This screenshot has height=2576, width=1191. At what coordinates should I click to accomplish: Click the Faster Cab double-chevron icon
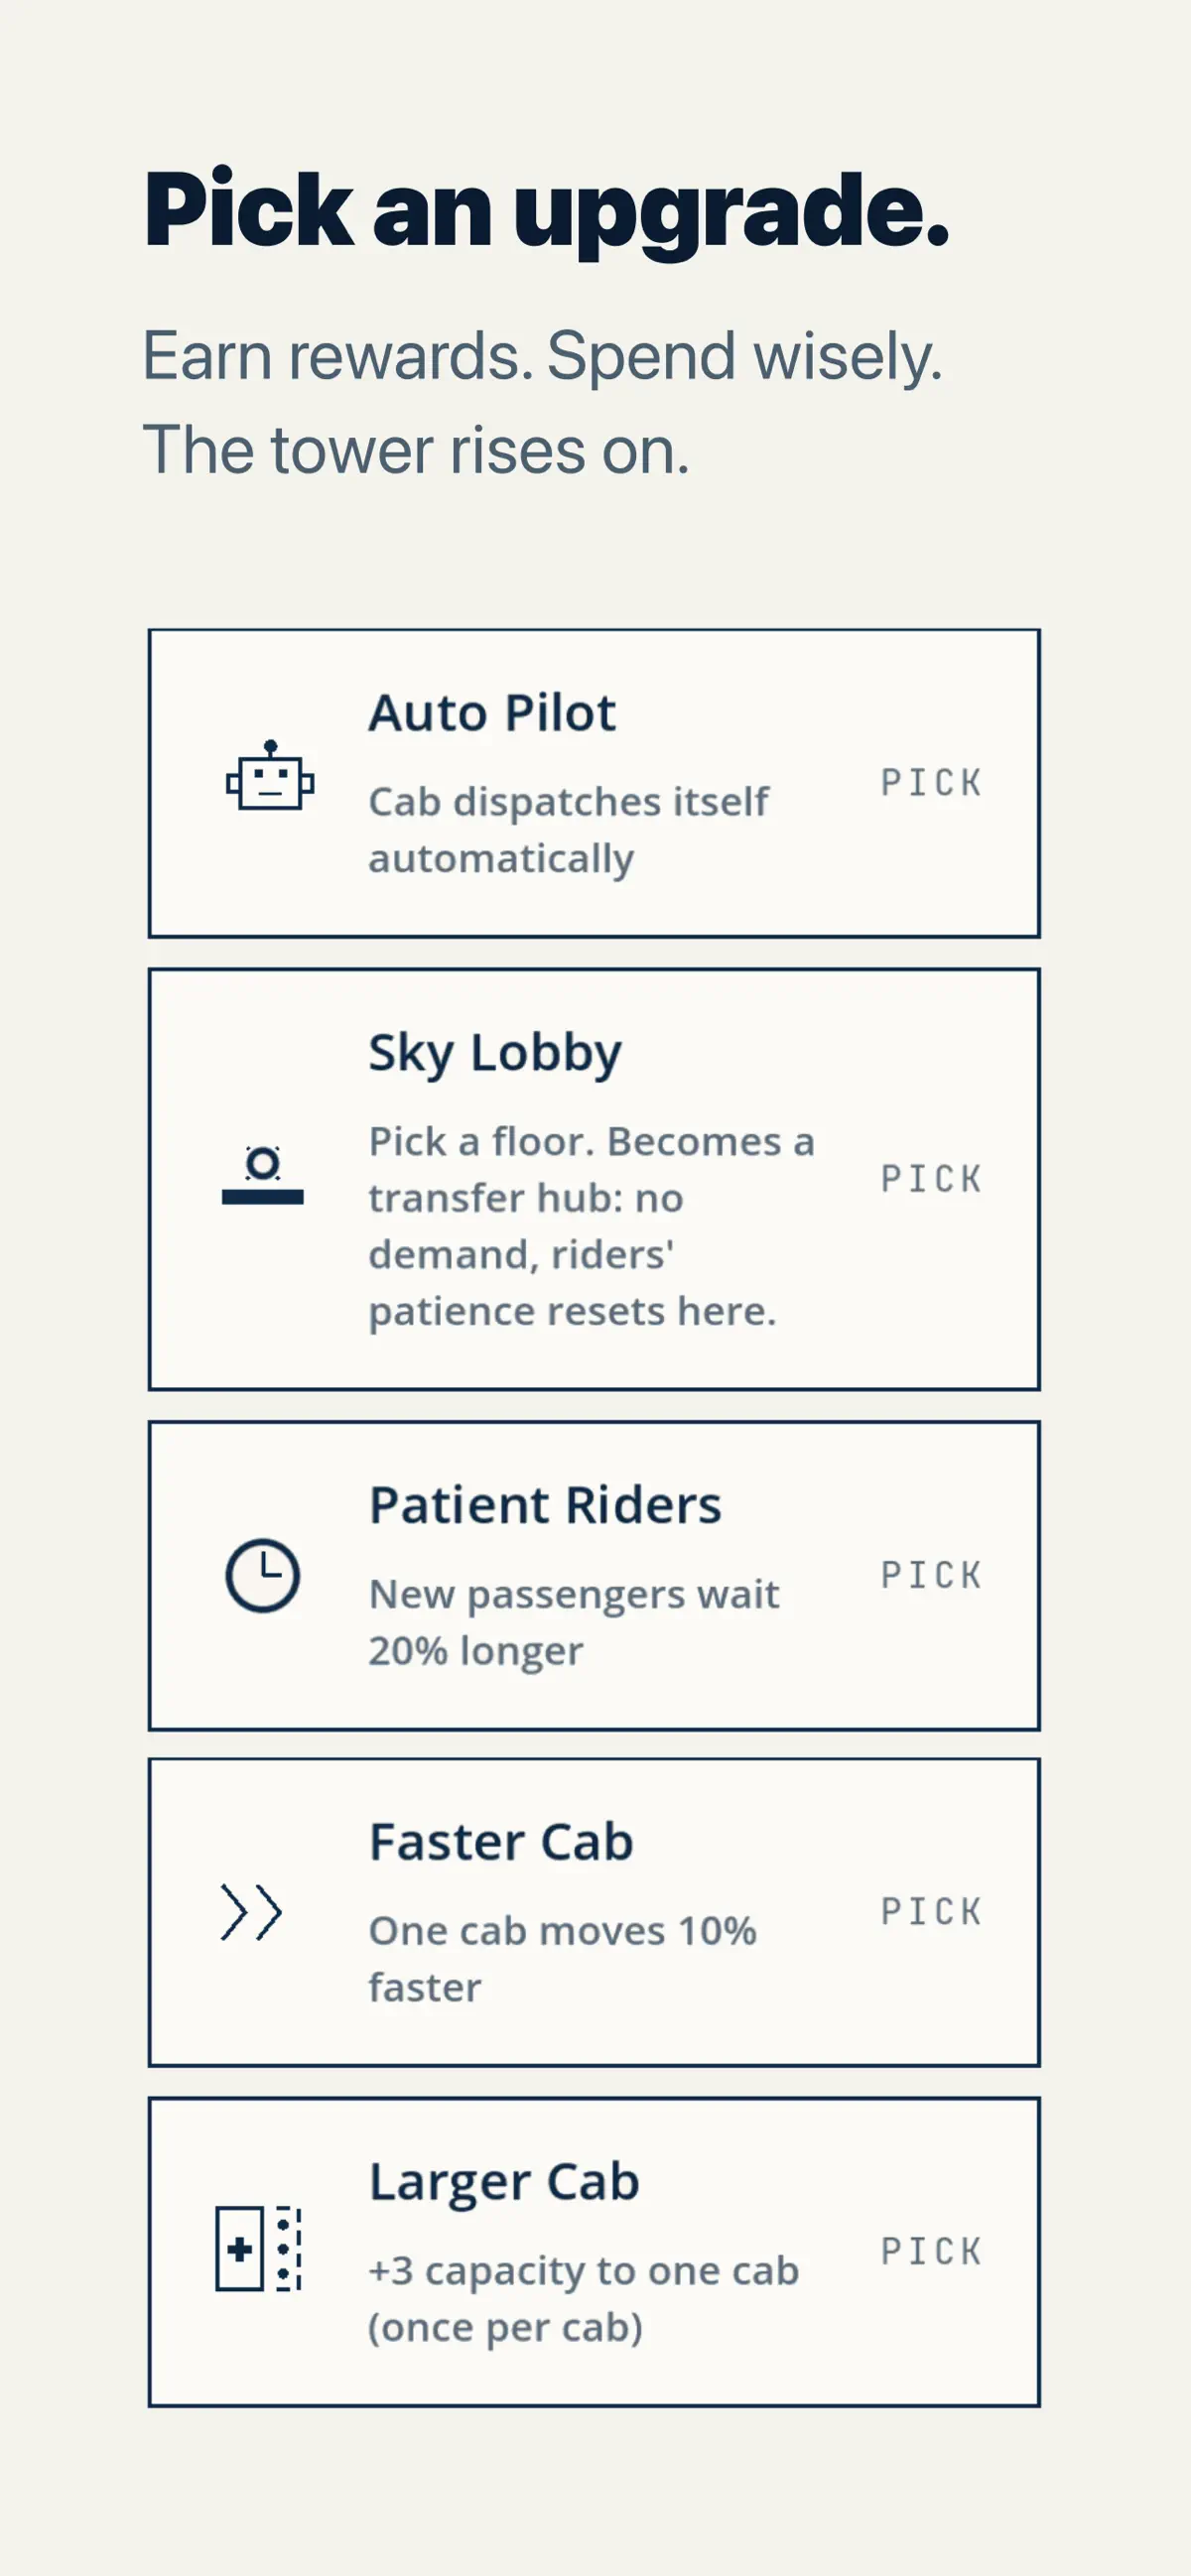click(251, 1912)
